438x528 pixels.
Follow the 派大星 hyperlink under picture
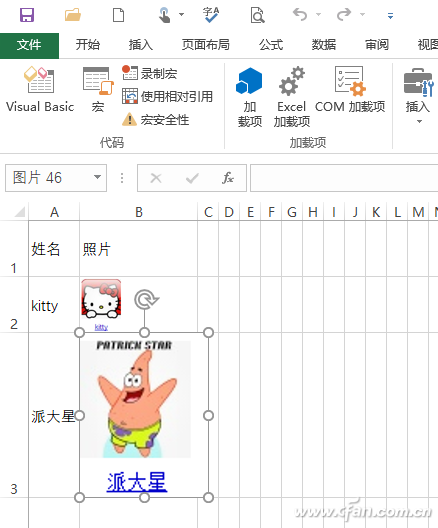137,482
